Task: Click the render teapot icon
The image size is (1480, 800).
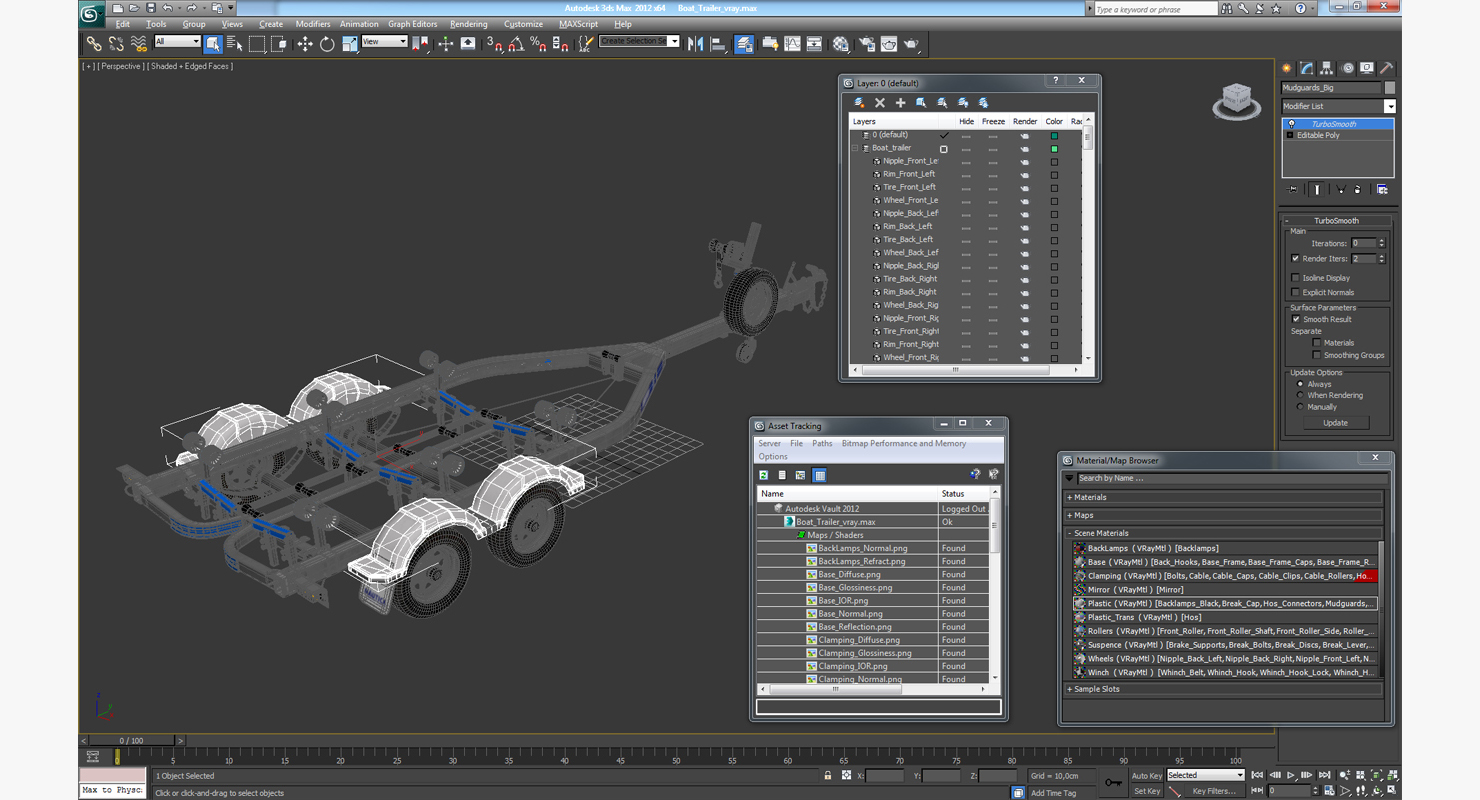Action: 911,44
